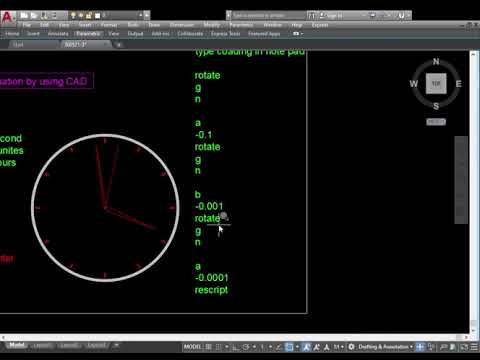
Task: Switch to the Annotate ribbon tab
Action: click(x=58, y=34)
